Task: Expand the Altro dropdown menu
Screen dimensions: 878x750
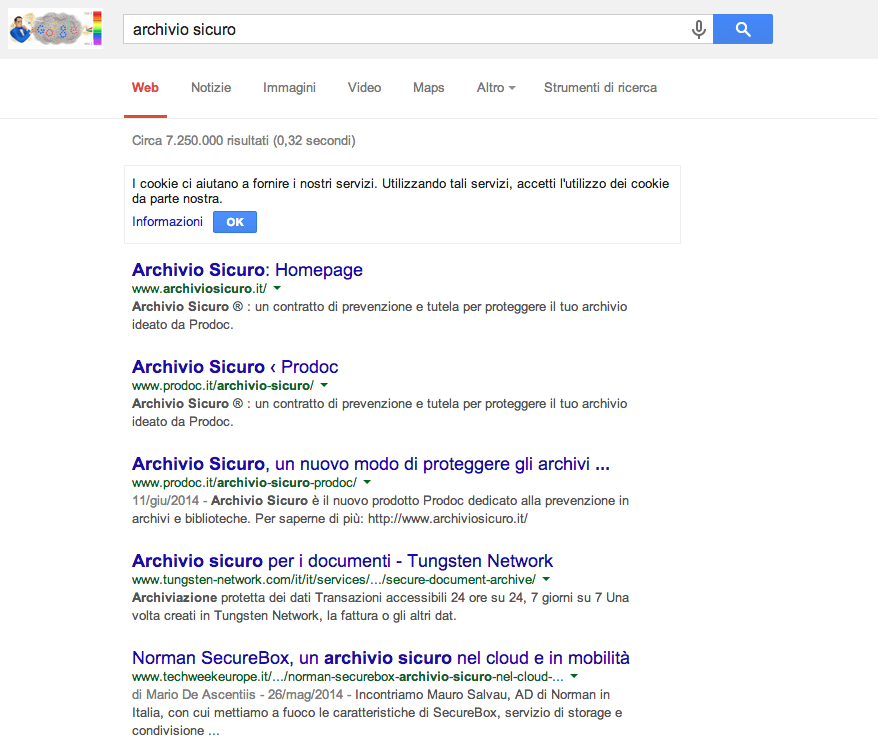Action: (x=496, y=88)
